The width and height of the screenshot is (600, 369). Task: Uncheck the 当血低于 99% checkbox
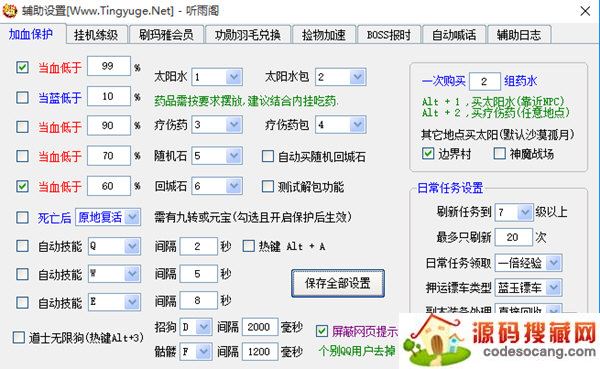22,67
